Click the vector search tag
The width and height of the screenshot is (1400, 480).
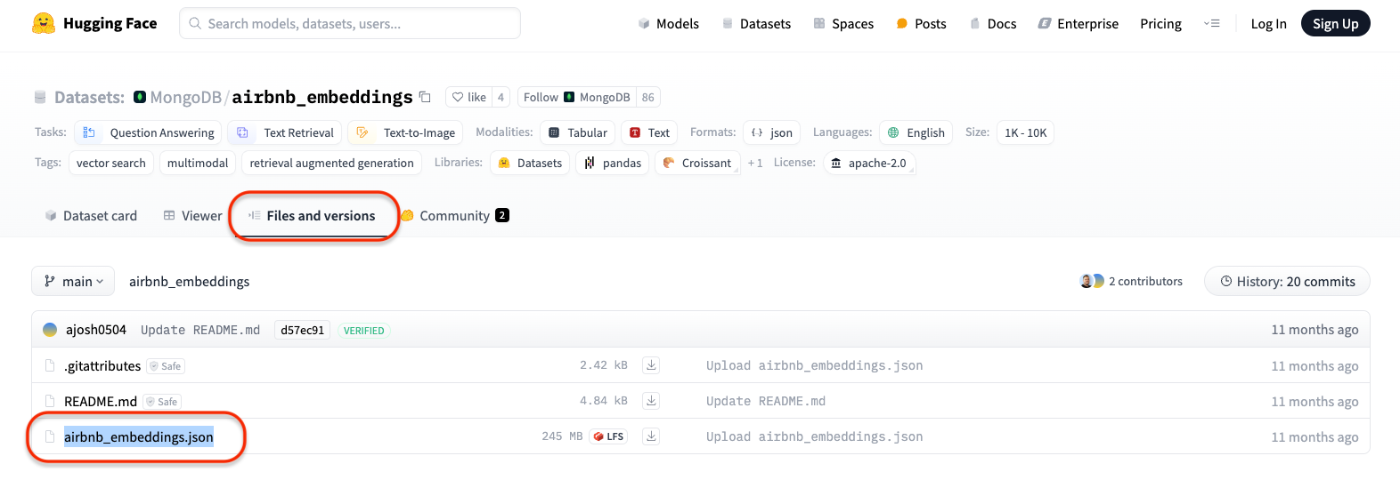(111, 163)
